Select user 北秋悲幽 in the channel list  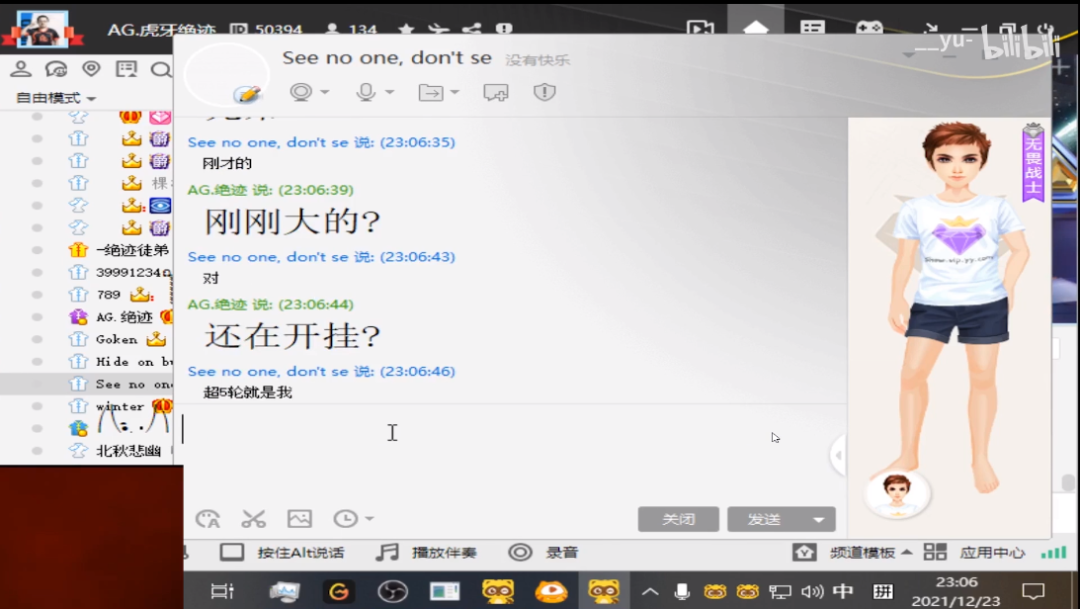click(x=128, y=451)
